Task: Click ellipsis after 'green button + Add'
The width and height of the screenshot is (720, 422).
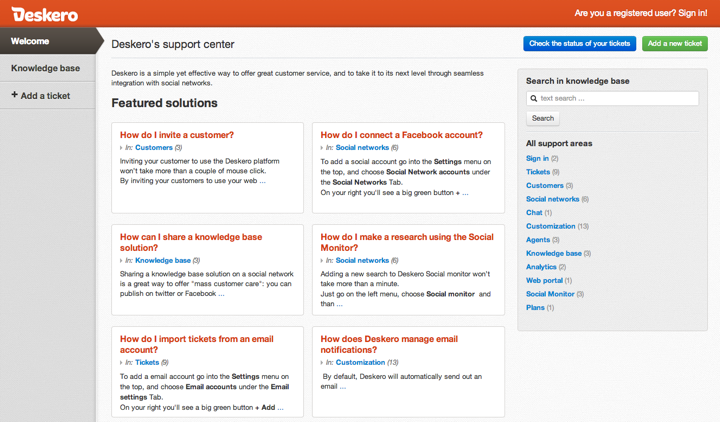Action: click(x=281, y=408)
